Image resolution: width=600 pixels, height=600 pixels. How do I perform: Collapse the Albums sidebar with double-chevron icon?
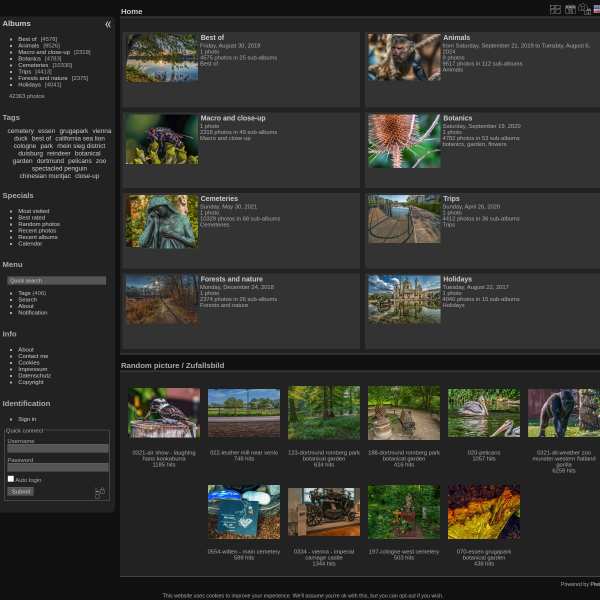pos(108,24)
